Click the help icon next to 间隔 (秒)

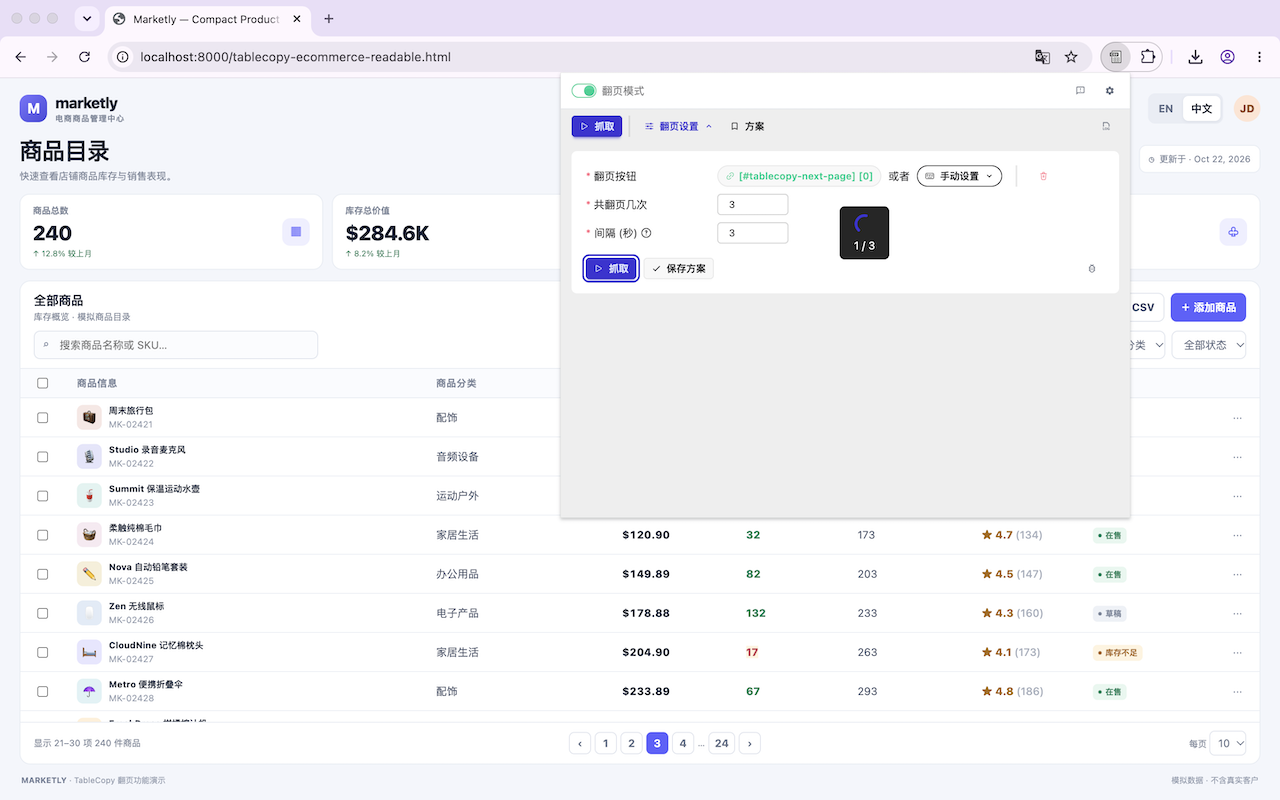[646, 233]
